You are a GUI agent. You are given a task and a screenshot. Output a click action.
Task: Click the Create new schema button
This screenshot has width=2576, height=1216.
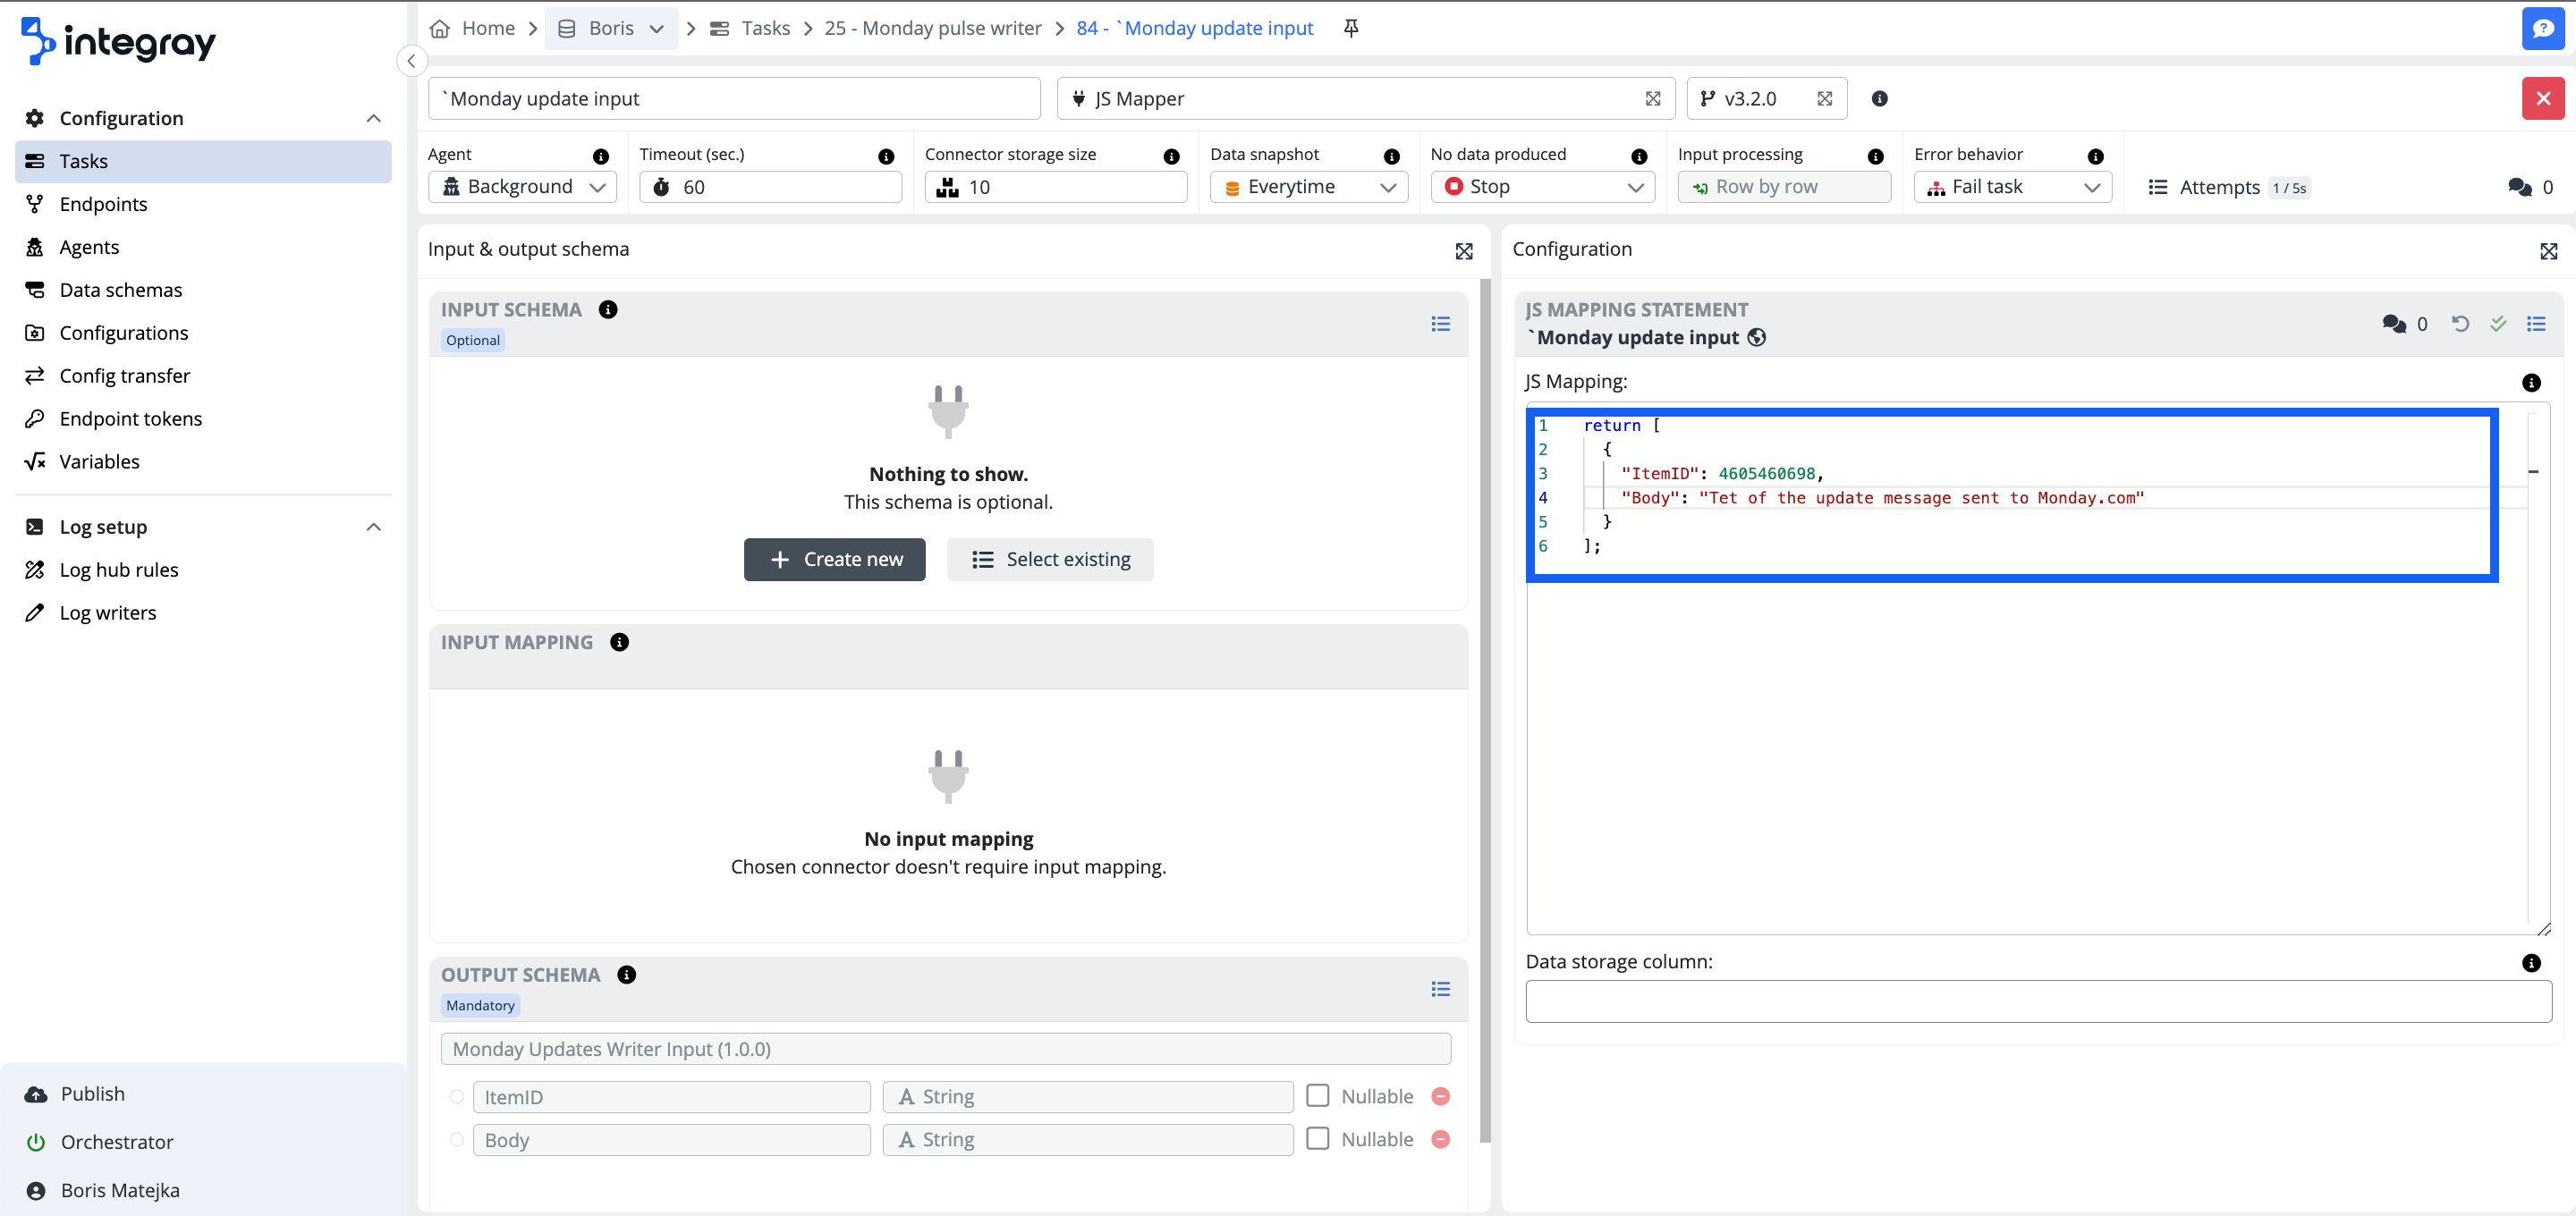(834, 560)
